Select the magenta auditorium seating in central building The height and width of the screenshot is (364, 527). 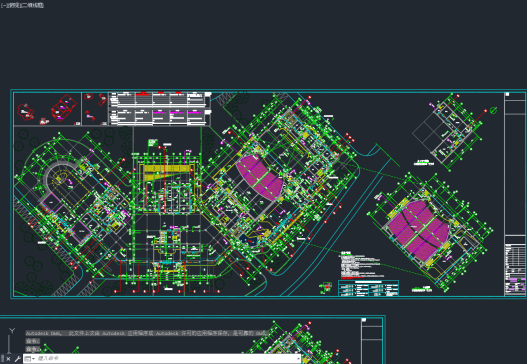pyautogui.click(x=259, y=177)
